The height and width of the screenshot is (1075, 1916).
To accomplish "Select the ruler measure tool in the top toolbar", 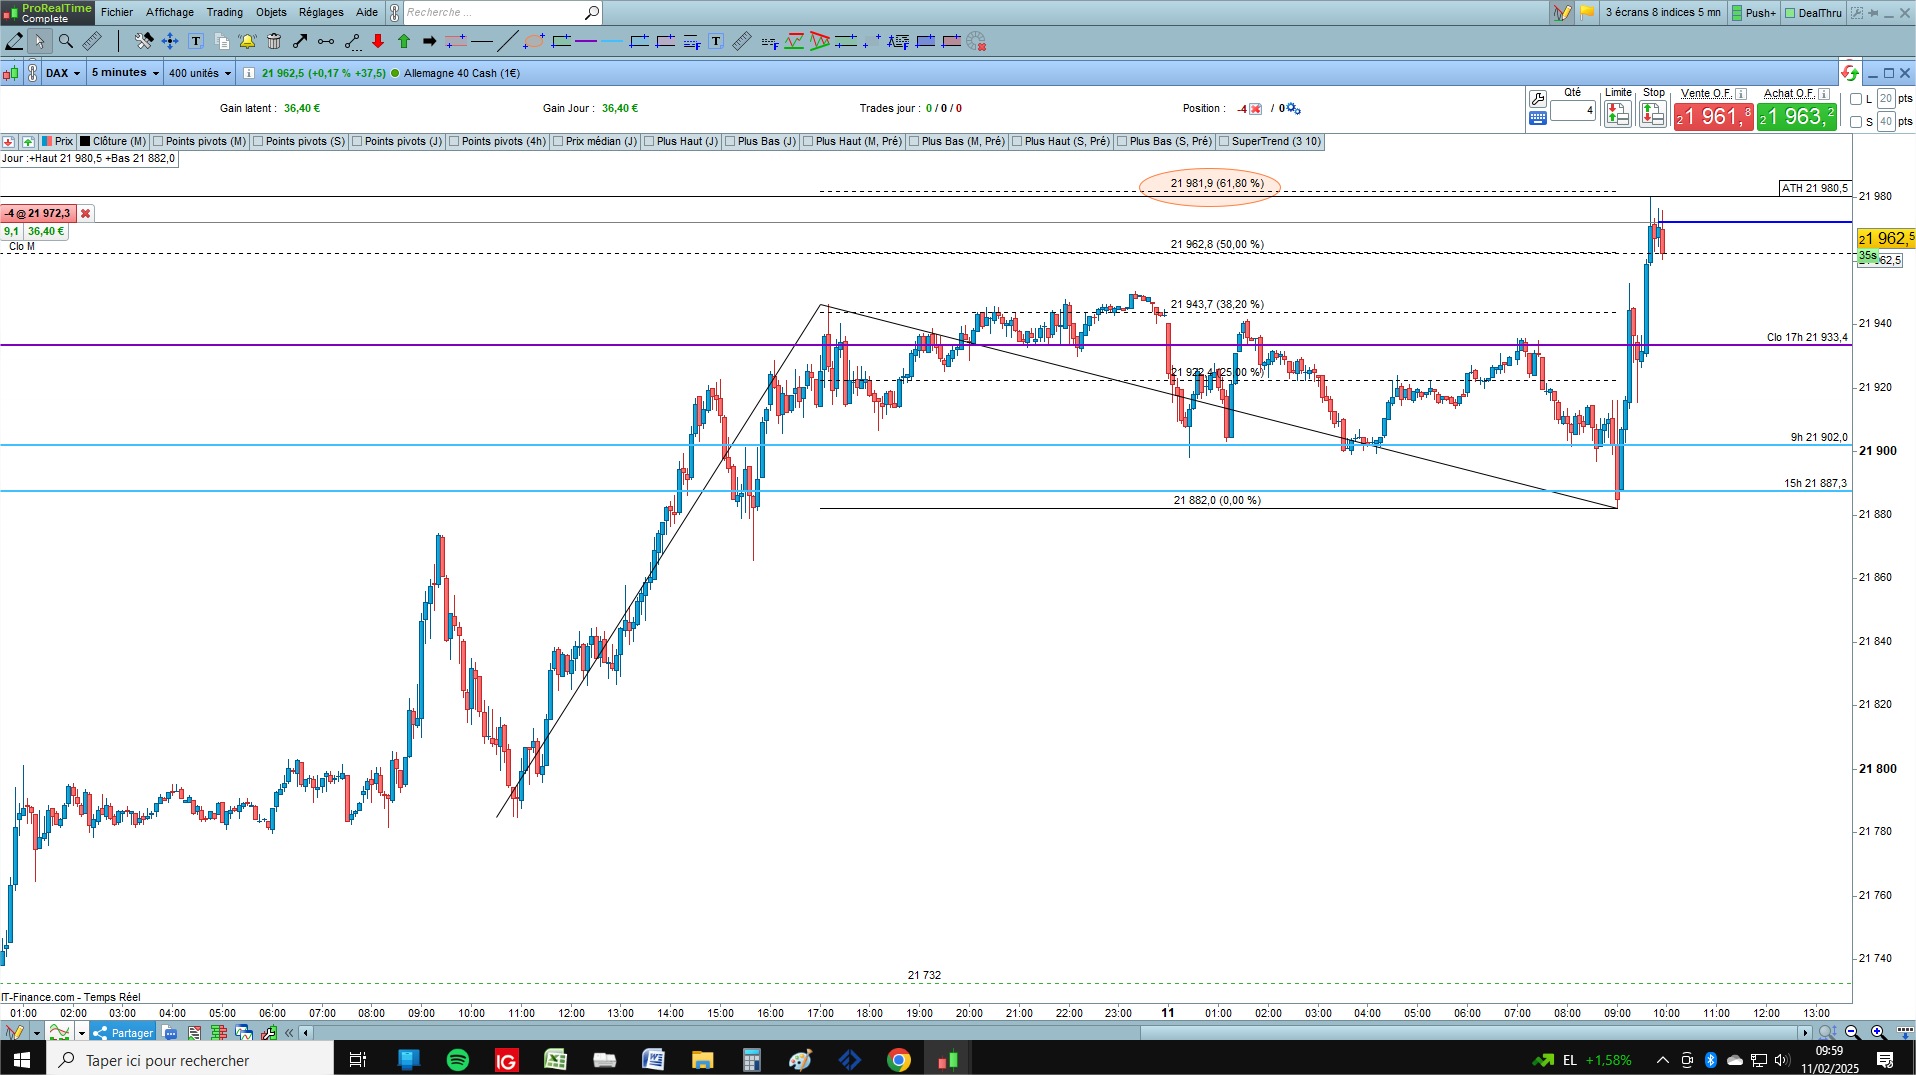I will [92, 41].
